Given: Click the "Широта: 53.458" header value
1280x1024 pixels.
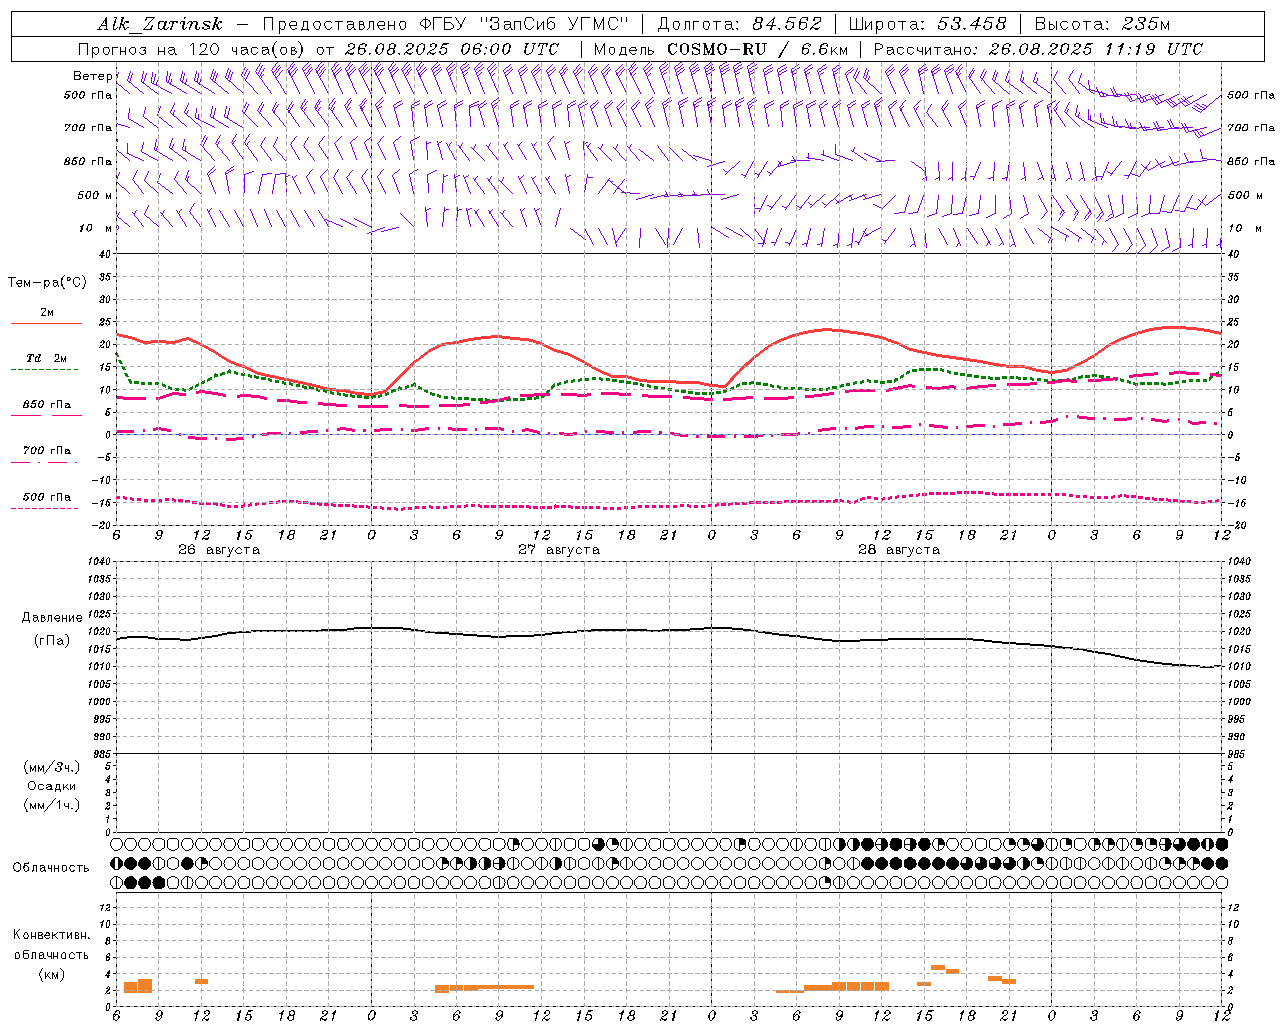Looking at the screenshot, I should [927, 24].
